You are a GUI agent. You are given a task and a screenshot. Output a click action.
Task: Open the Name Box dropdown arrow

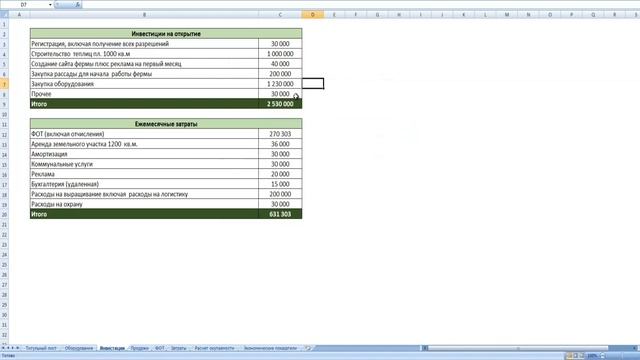tap(50, 4)
